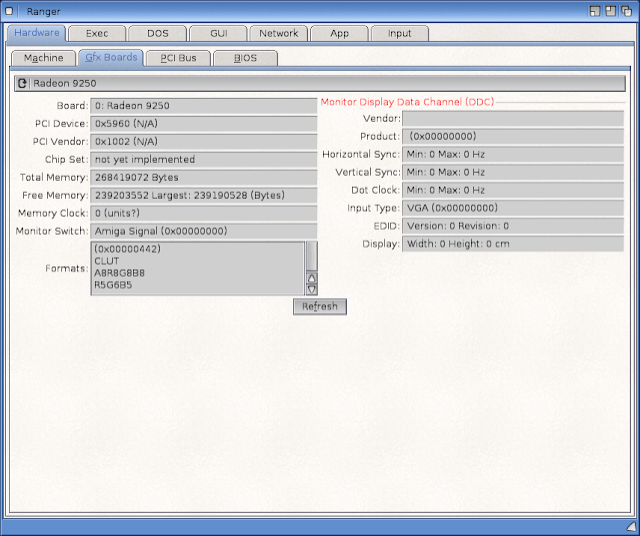Open the Radeon 9250 board chooser
640x536 pixels.
click(x=326, y=83)
